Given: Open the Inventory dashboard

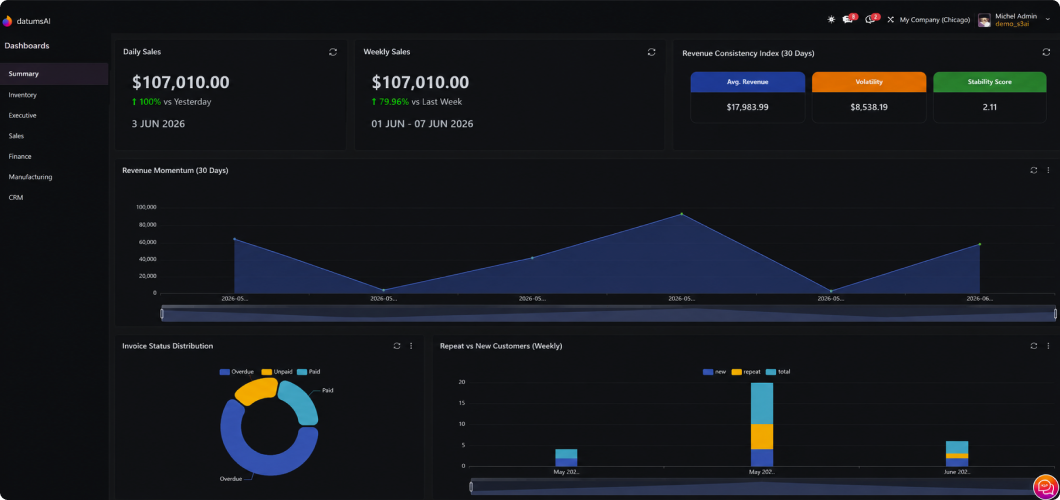Looking at the screenshot, I should (54, 95).
